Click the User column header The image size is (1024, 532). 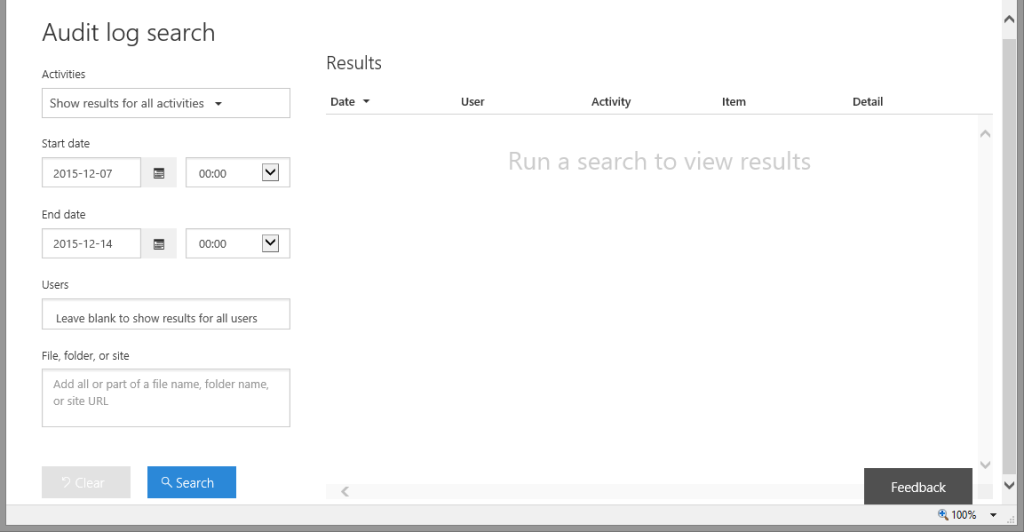click(472, 102)
